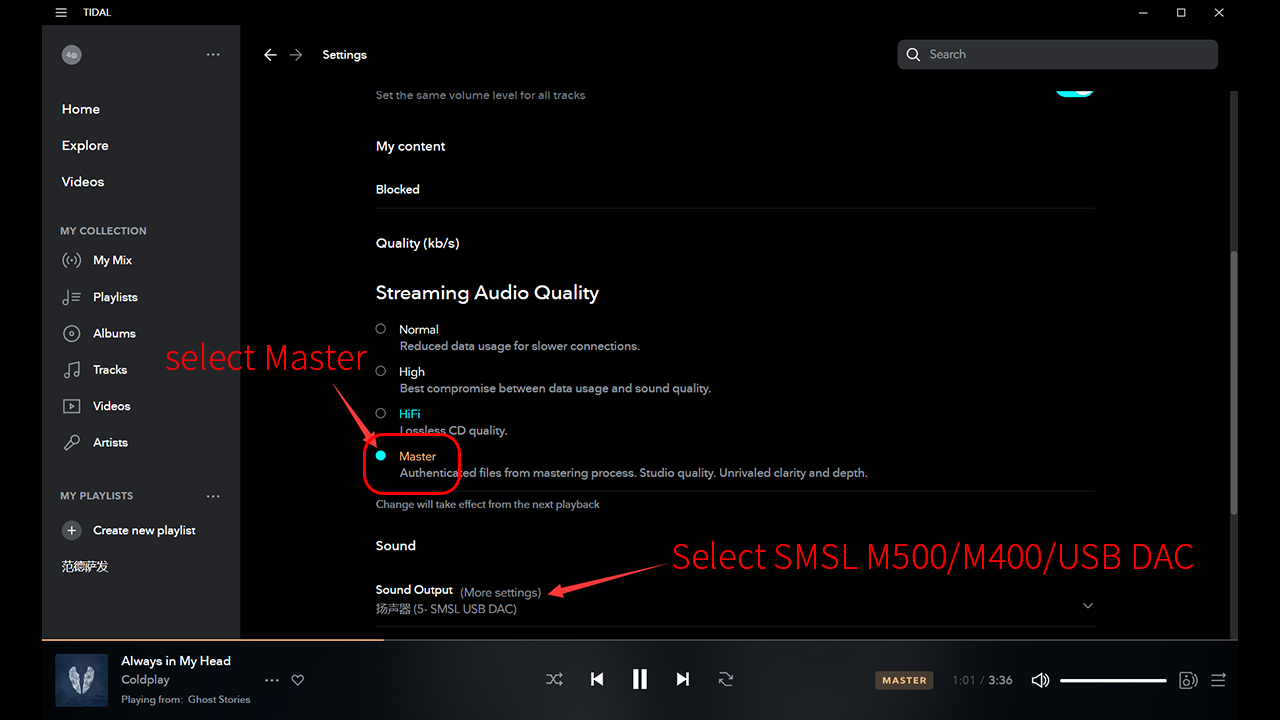The height and width of the screenshot is (720, 1280).
Task: Pause the current song
Action: 640,680
